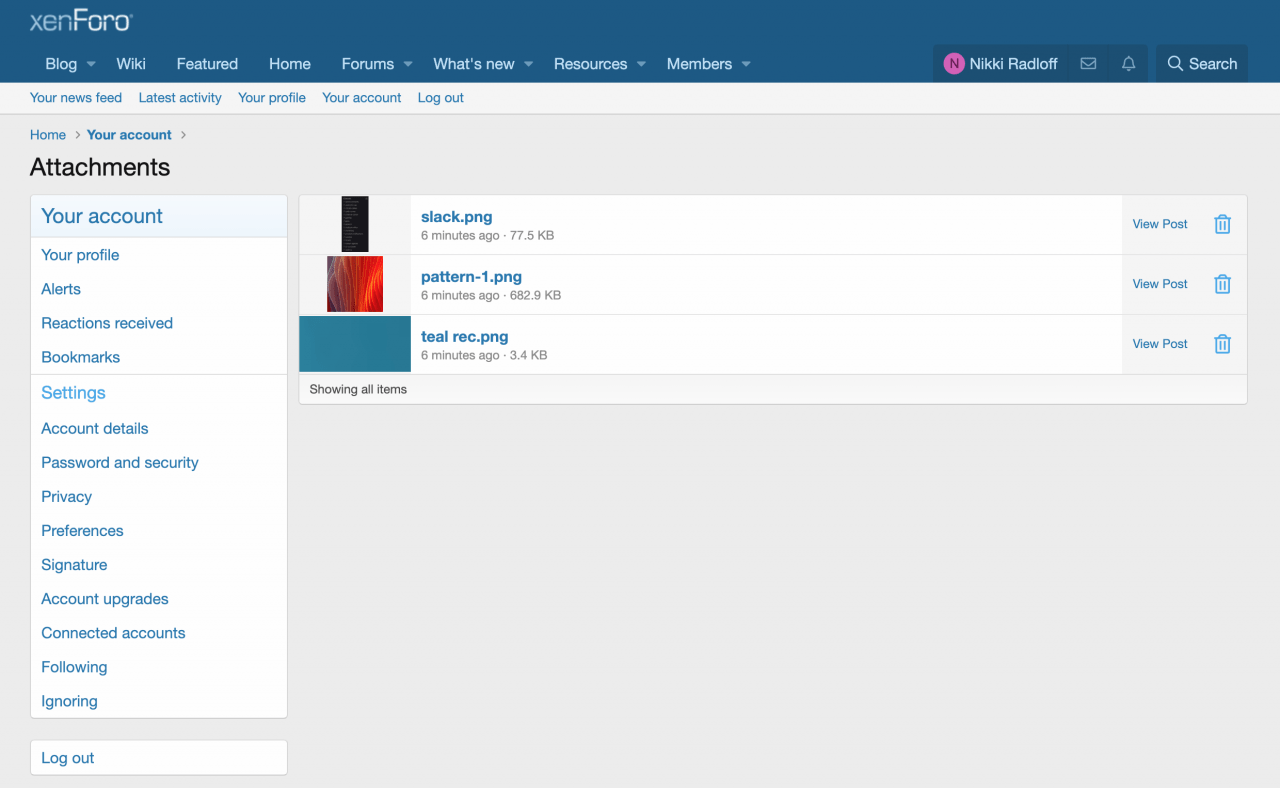Viewport: 1280px width, 788px height.
Task: Delete the slack.png attachment via trash icon
Action: tap(1222, 224)
